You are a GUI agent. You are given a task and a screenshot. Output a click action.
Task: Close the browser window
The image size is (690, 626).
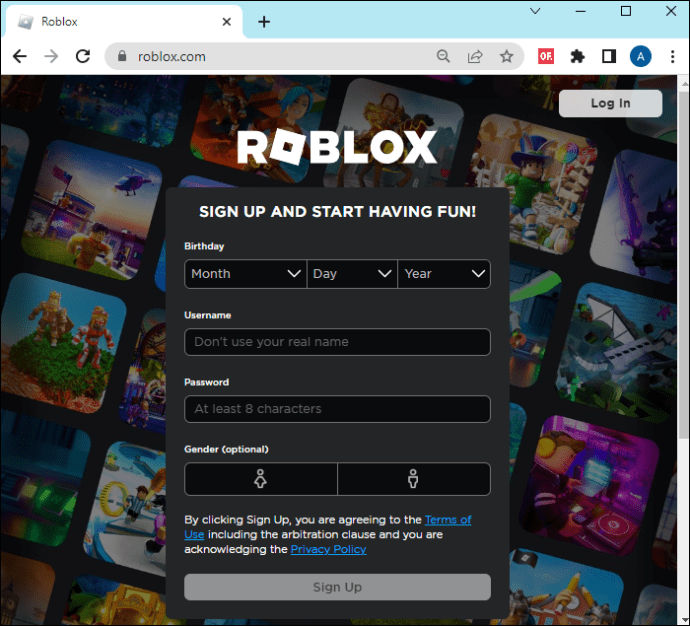(x=671, y=11)
